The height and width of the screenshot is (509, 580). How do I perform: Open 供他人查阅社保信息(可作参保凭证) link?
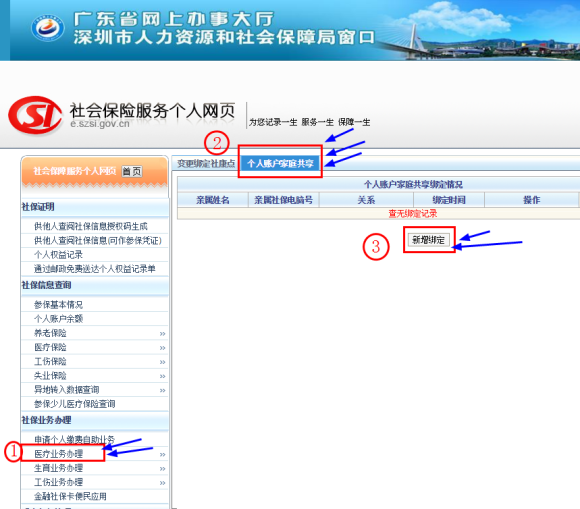[x=98, y=240]
